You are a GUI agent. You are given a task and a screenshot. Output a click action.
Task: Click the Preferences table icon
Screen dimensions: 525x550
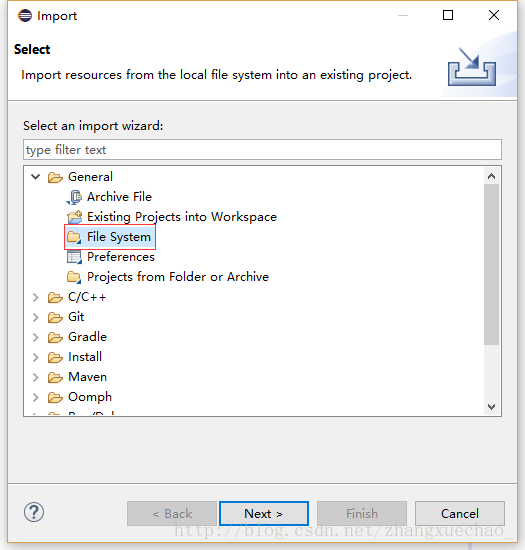coord(74,257)
